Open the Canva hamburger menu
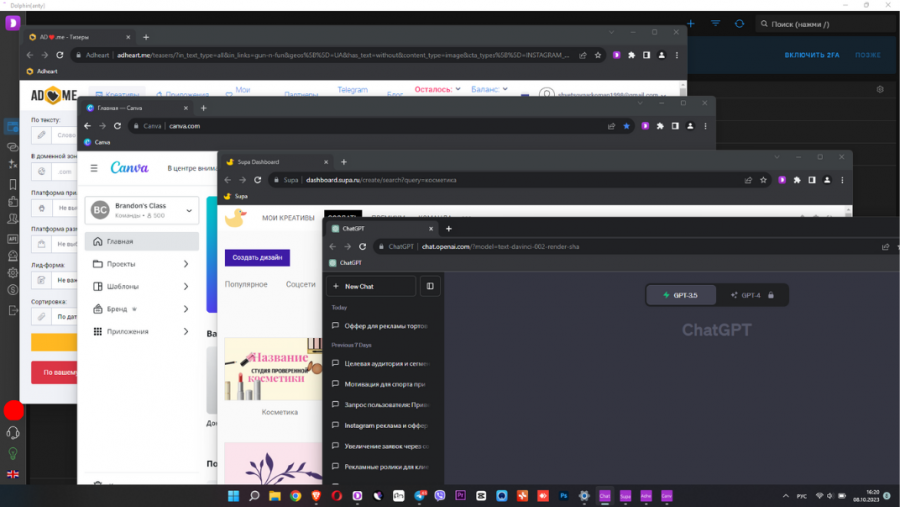Viewport: 900px width, 507px height. point(94,168)
